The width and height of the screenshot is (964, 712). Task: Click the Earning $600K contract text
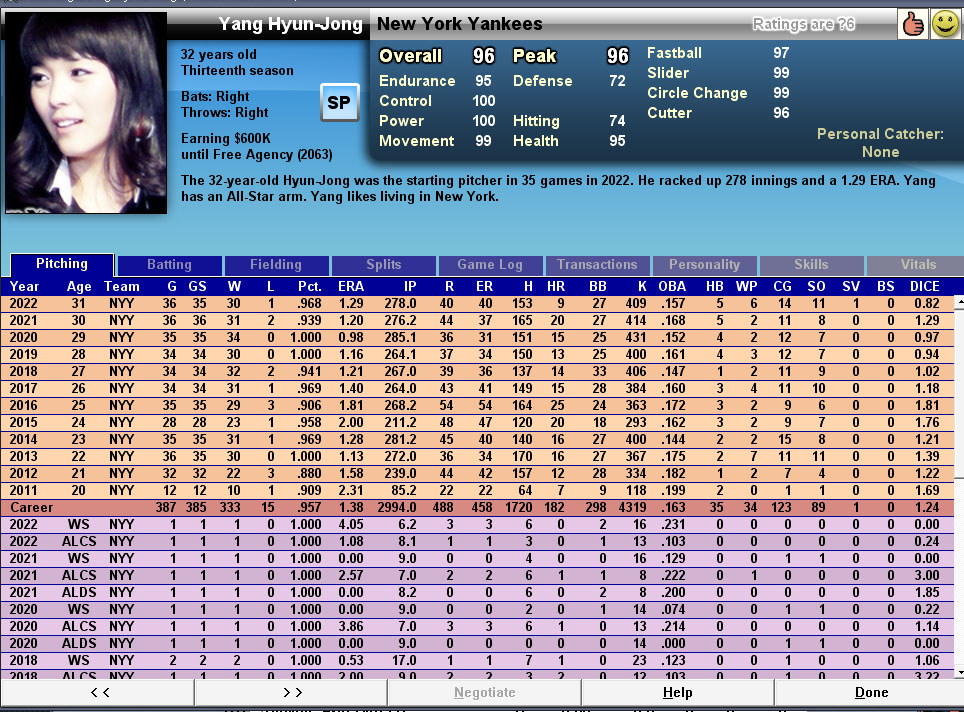pyautogui.click(x=226, y=138)
